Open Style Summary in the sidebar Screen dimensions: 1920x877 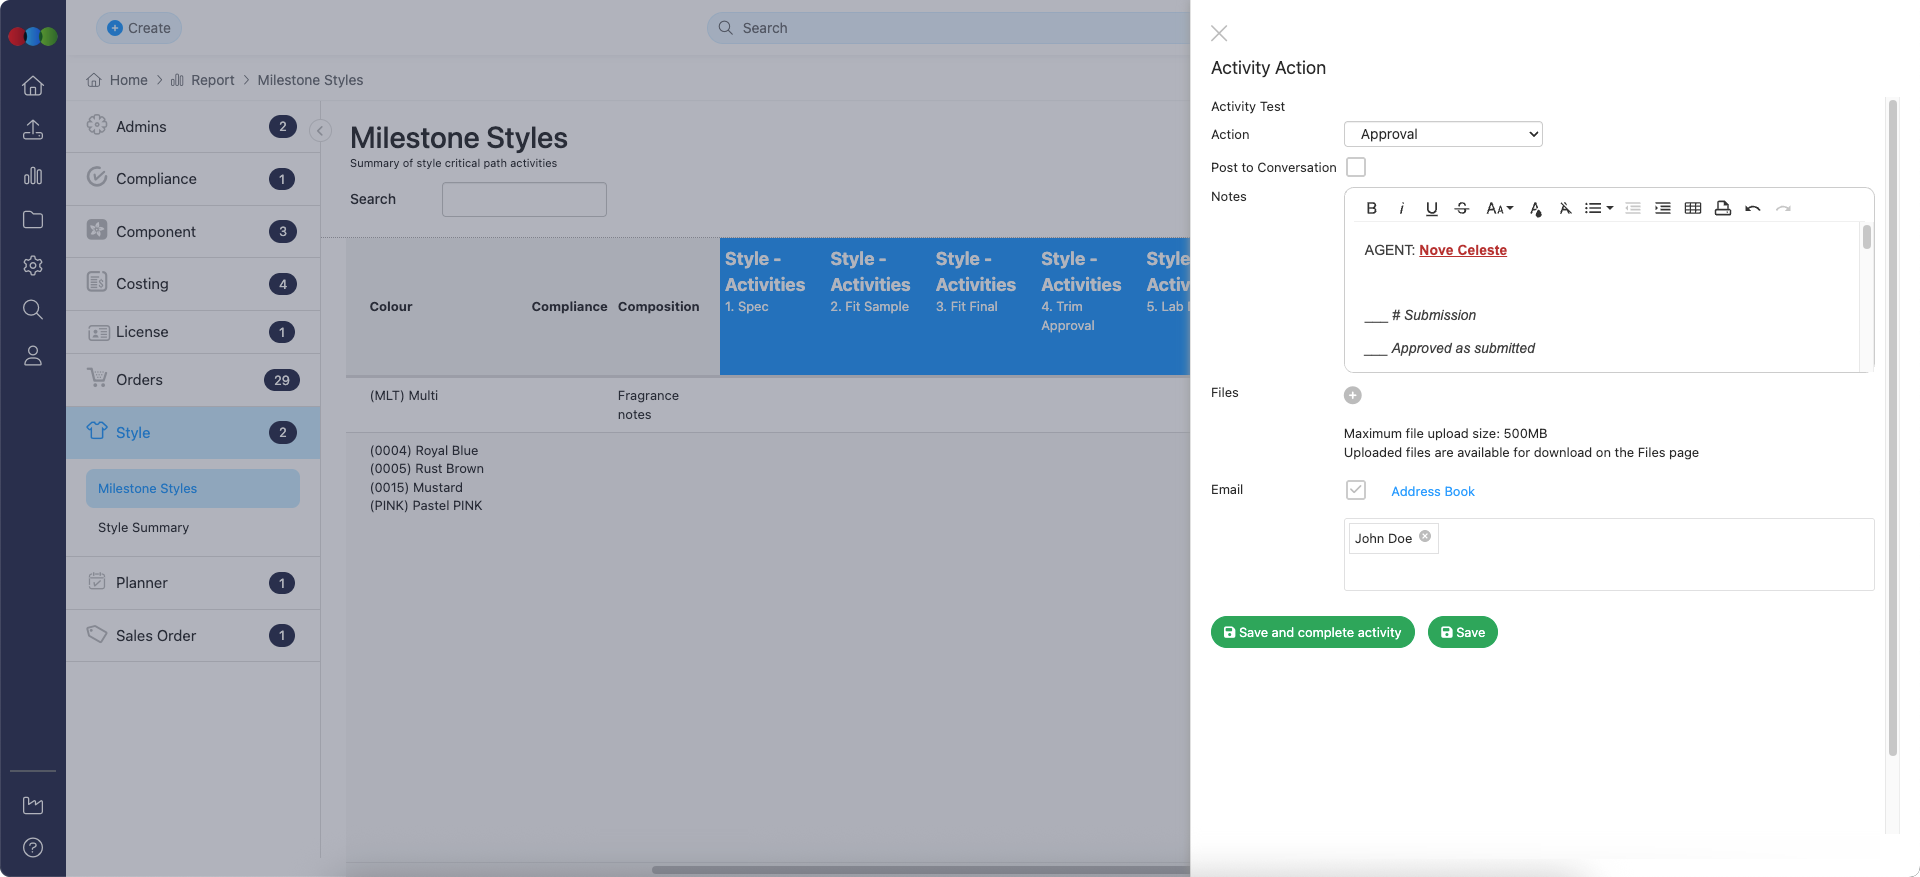coord(143,528)
